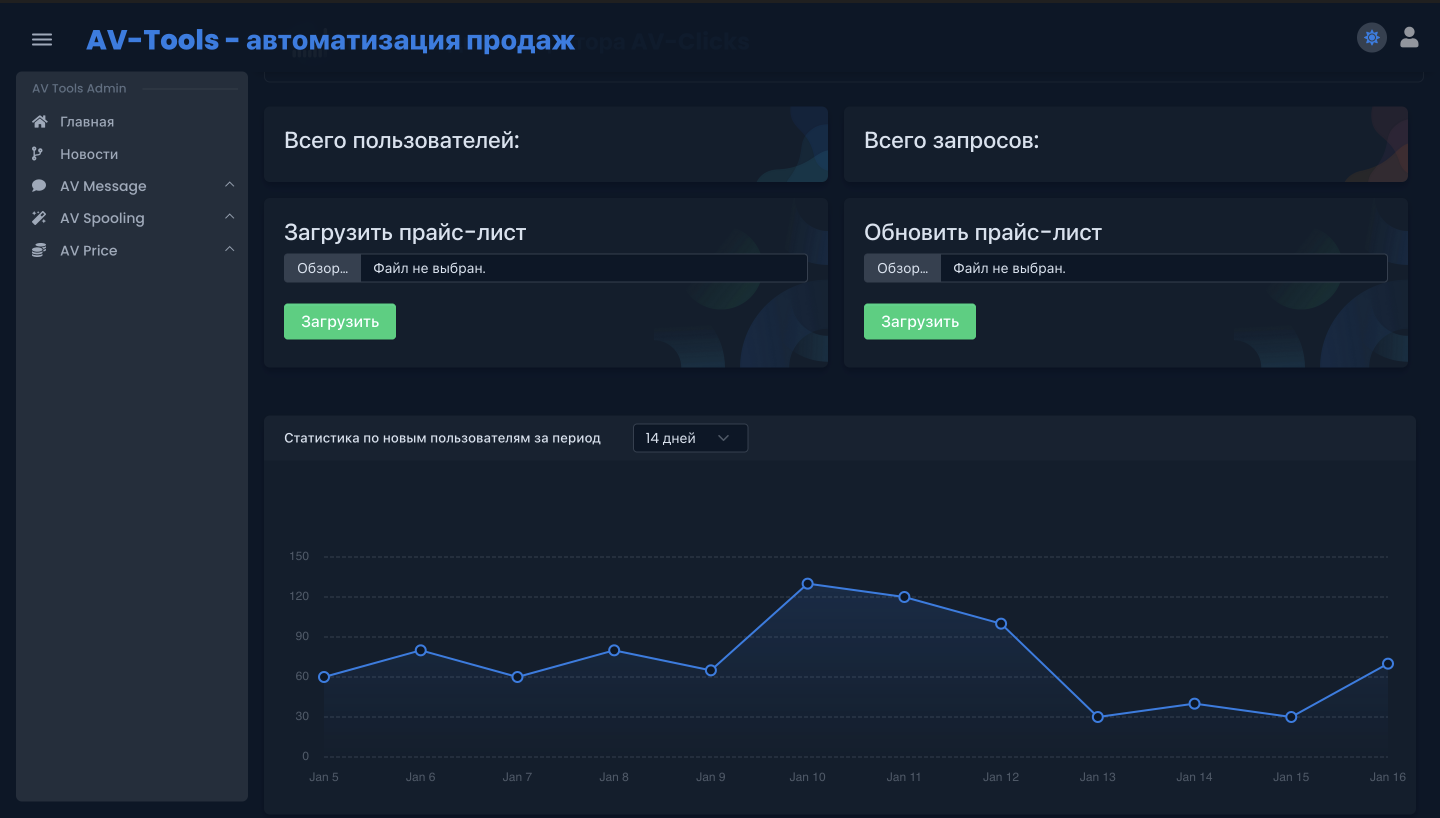
Task: Select the Jan 10 peak data point
Action: pos(807,584)
